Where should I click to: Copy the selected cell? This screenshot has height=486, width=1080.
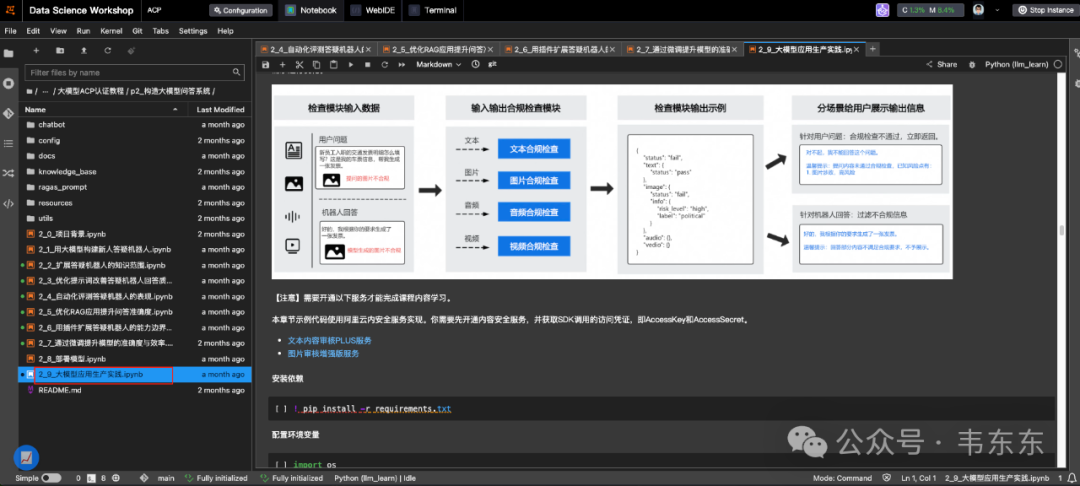[316, 64]
